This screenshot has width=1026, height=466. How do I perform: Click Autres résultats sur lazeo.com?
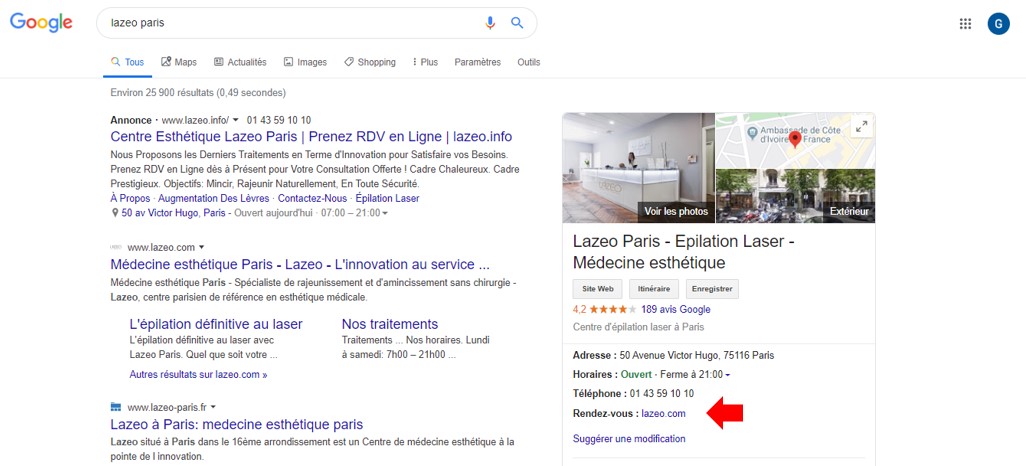click(198, 375)
